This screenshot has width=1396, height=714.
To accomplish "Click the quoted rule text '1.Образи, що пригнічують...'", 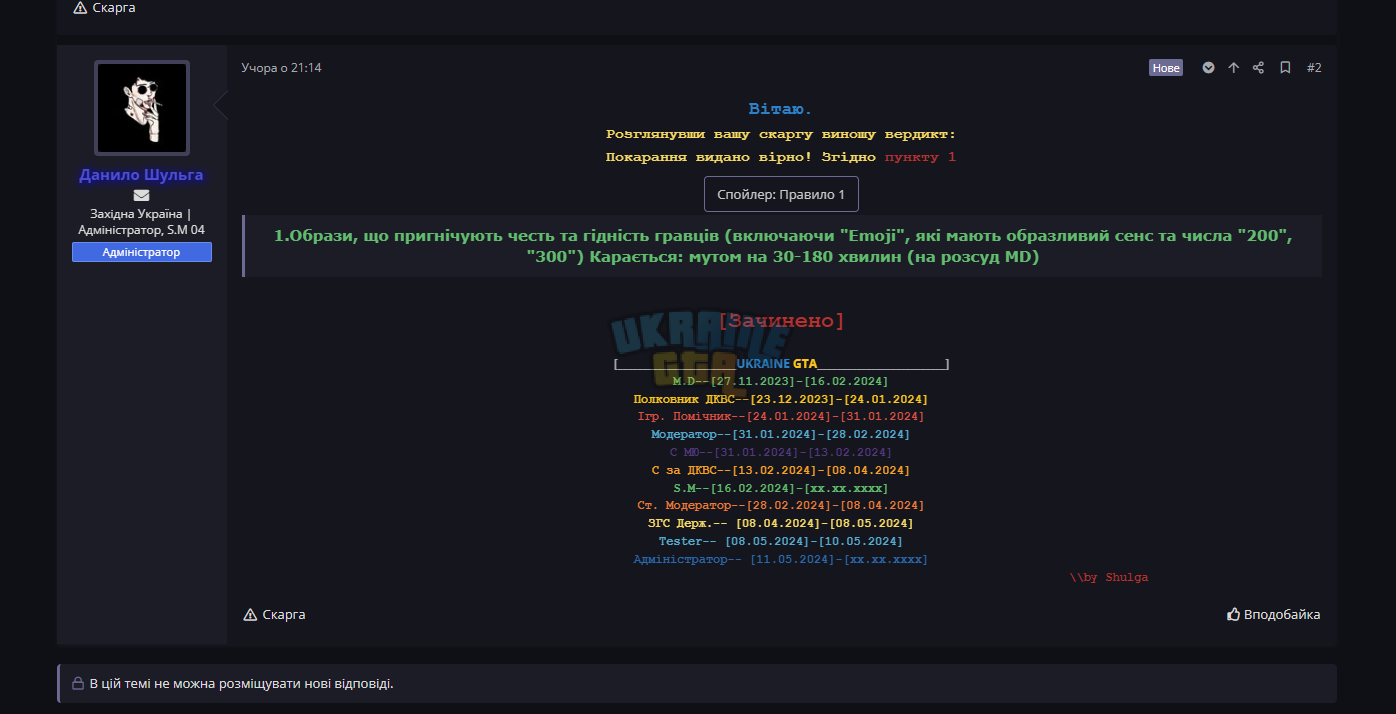I will 783,246.
